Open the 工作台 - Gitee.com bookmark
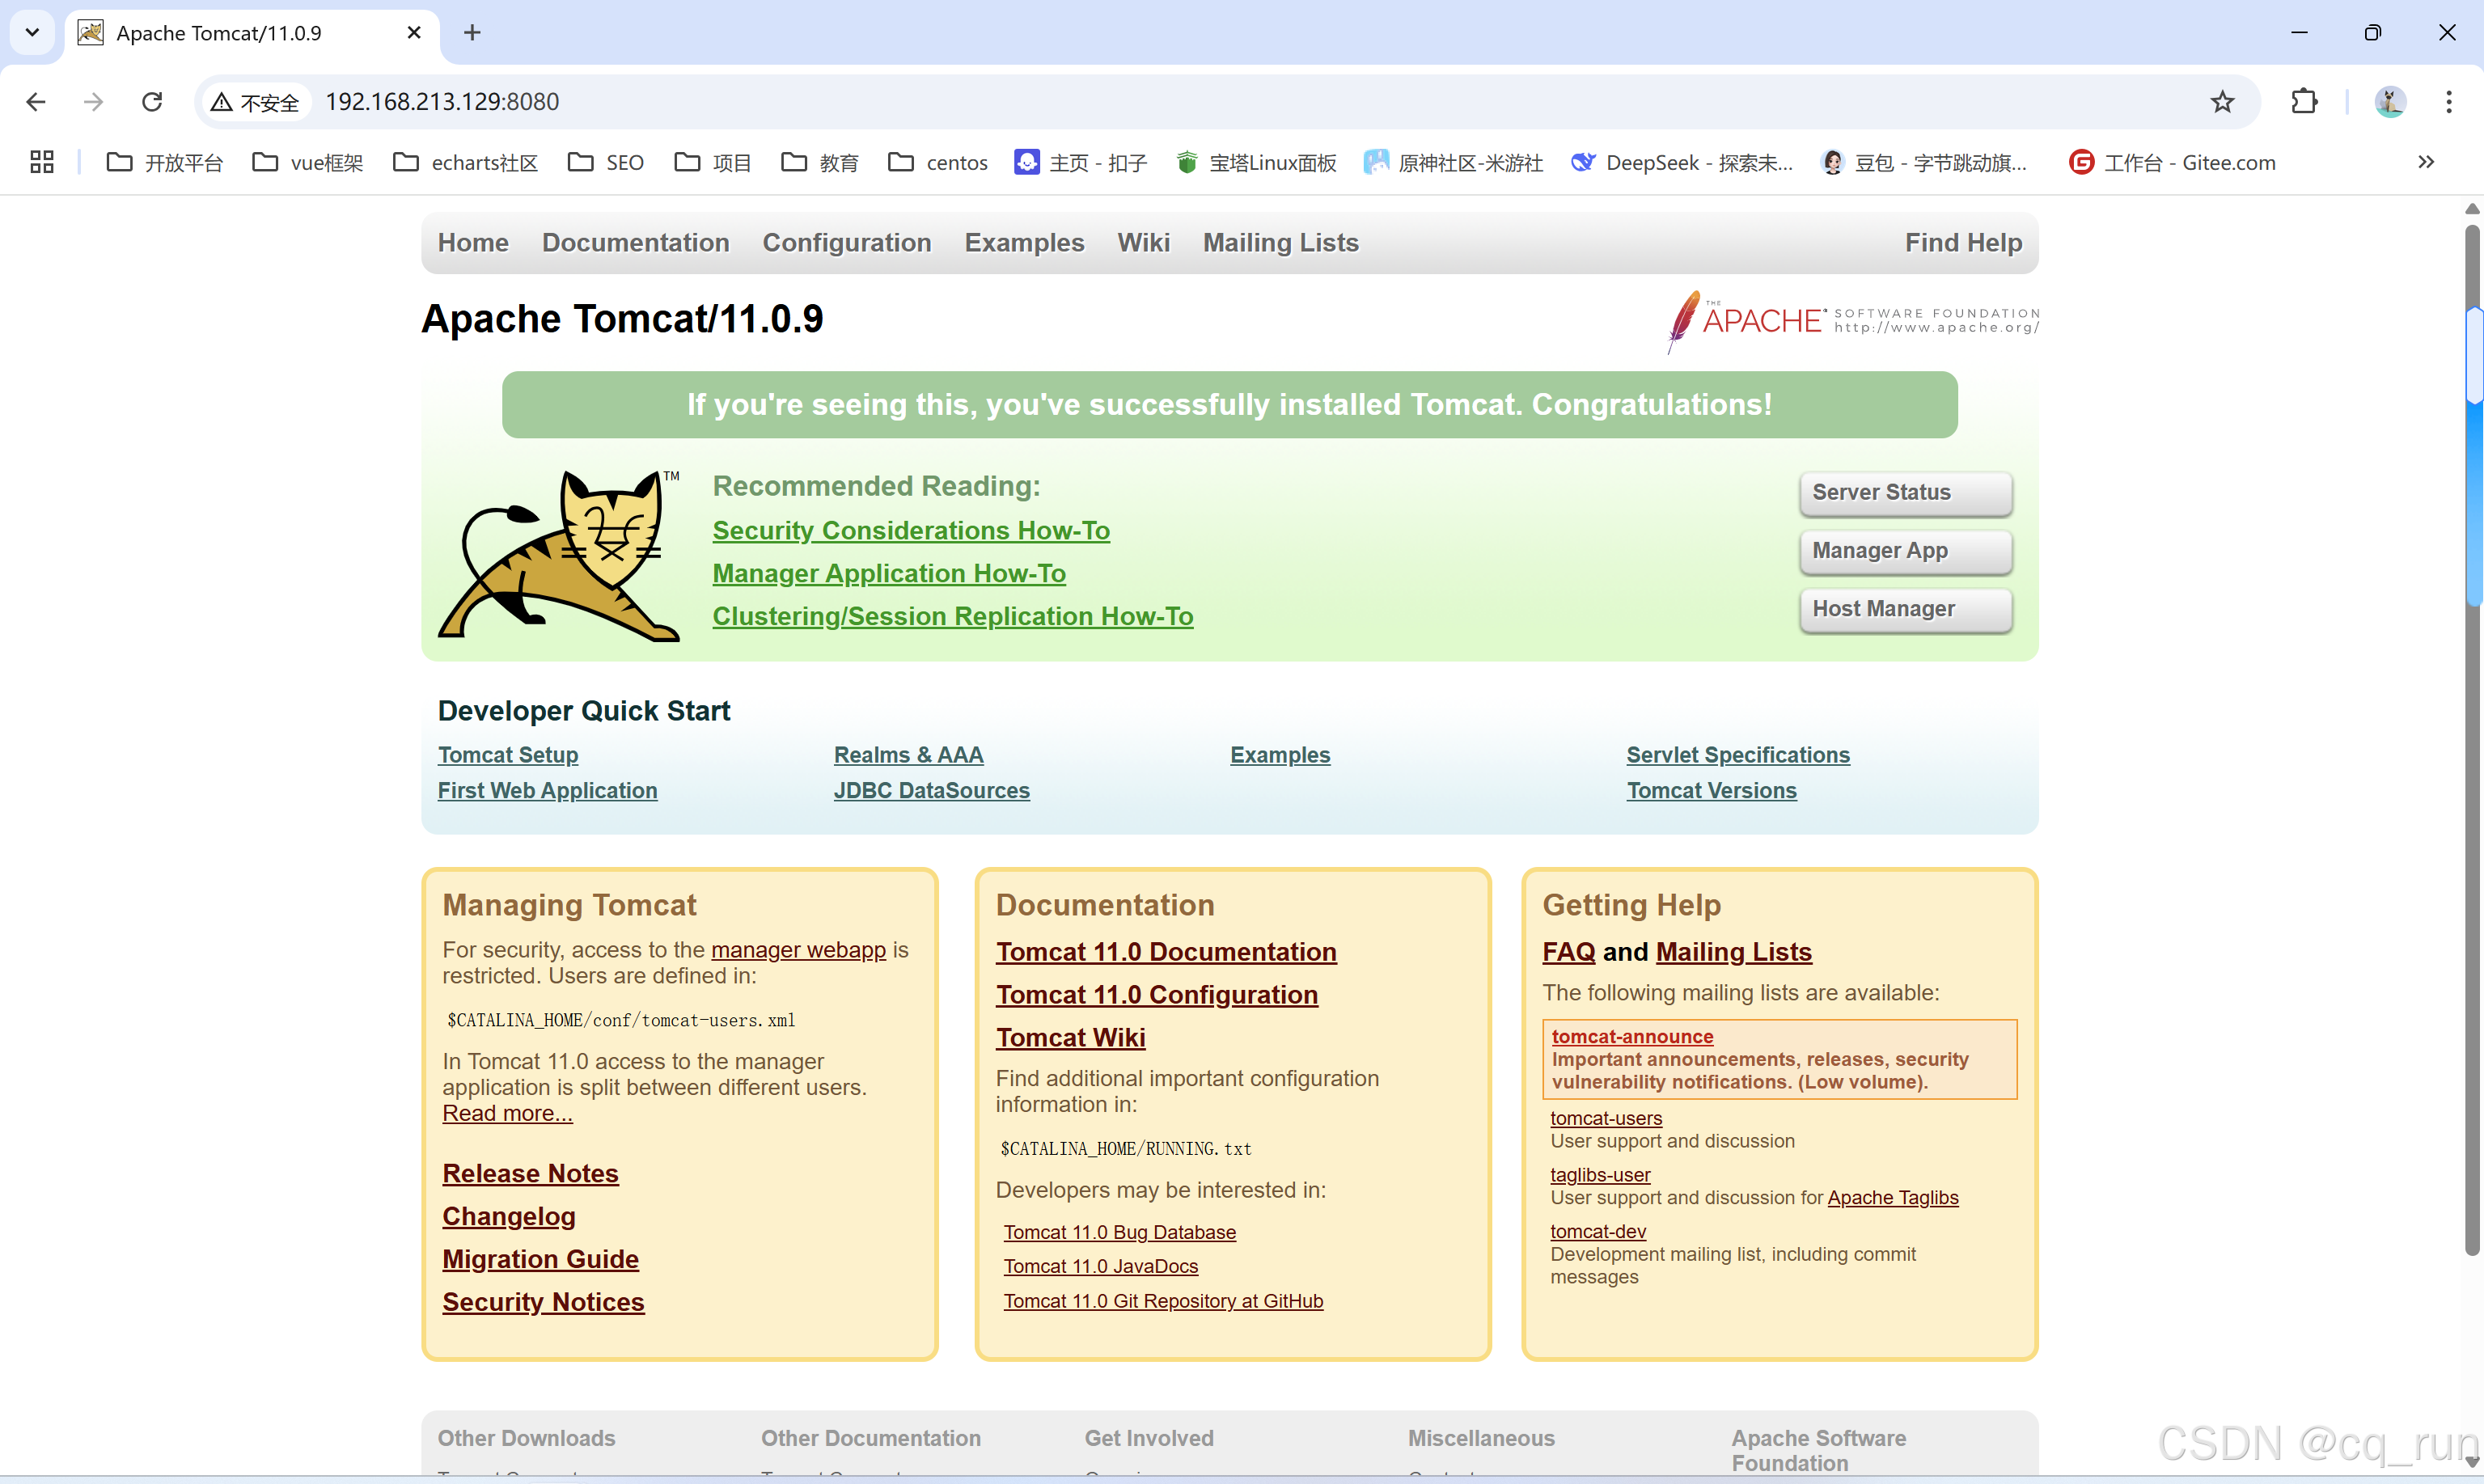2484x1484 pixels. click(2173, 162)
